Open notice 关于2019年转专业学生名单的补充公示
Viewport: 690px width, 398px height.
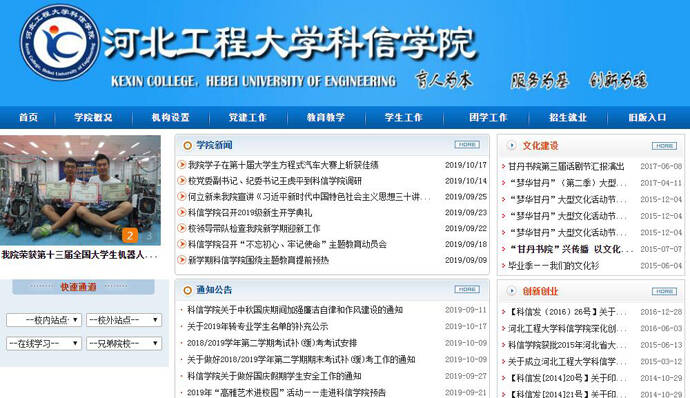pos(257,327)
